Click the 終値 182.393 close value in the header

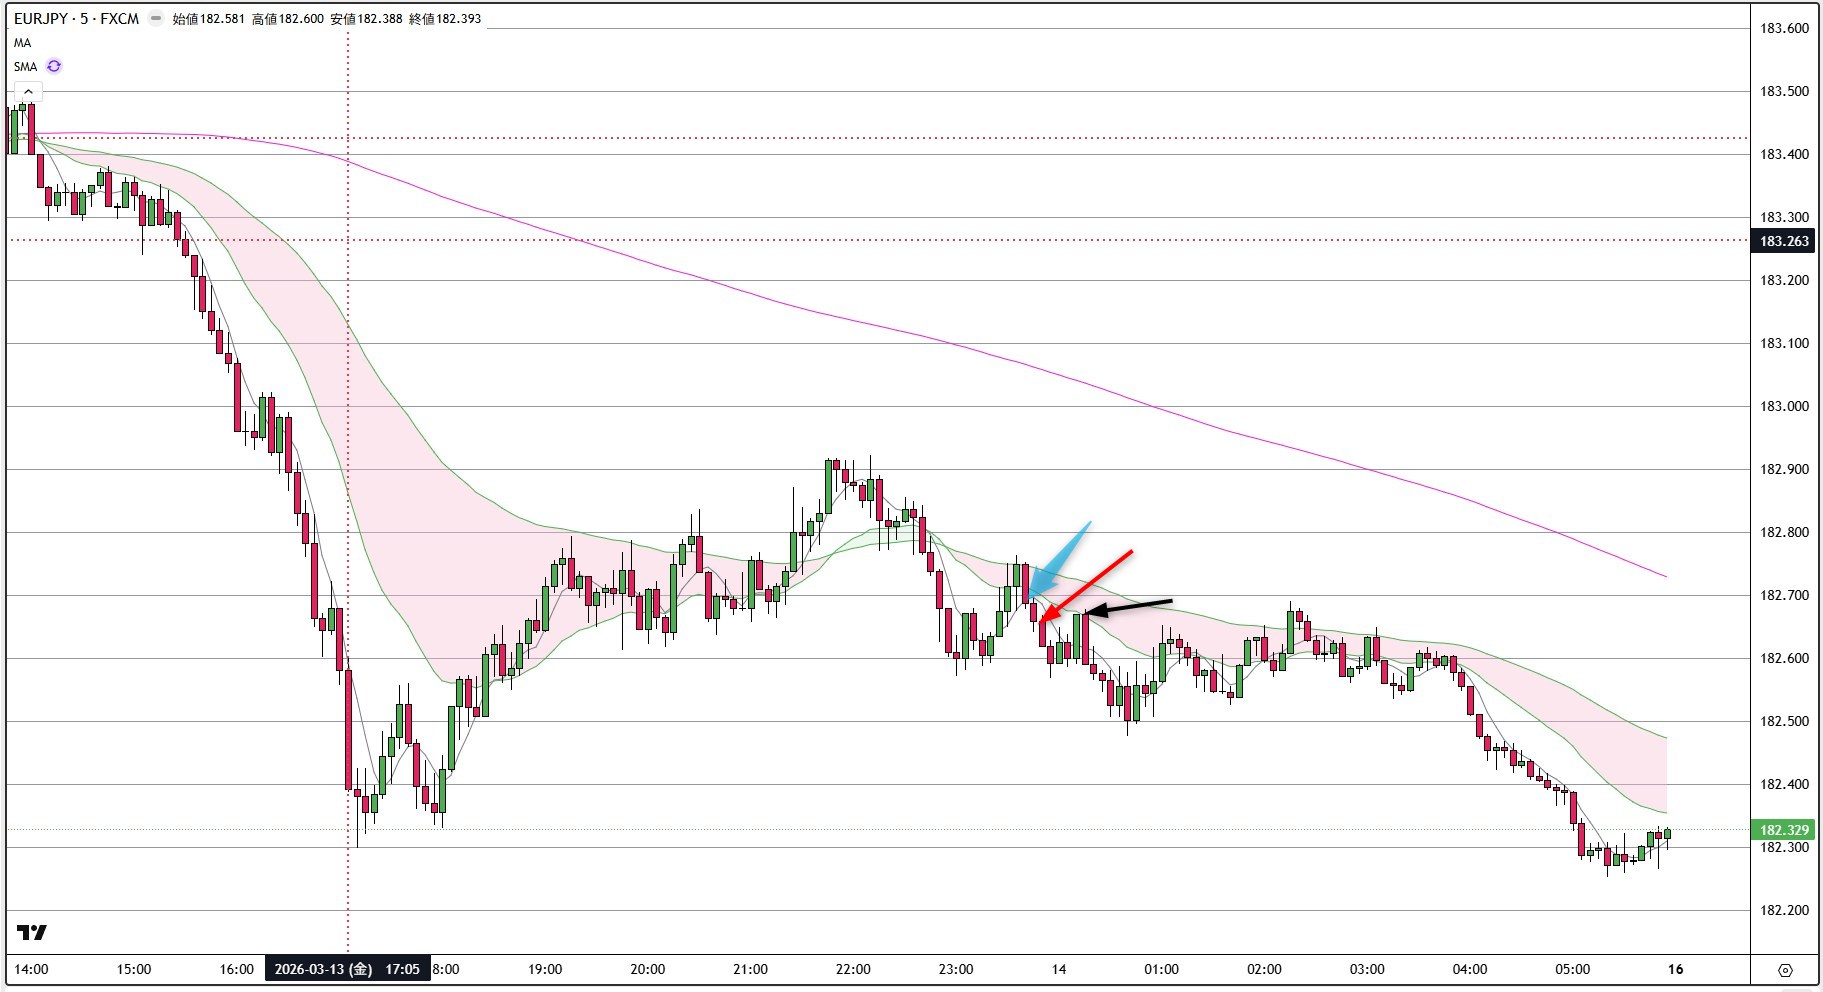[445, 19]
